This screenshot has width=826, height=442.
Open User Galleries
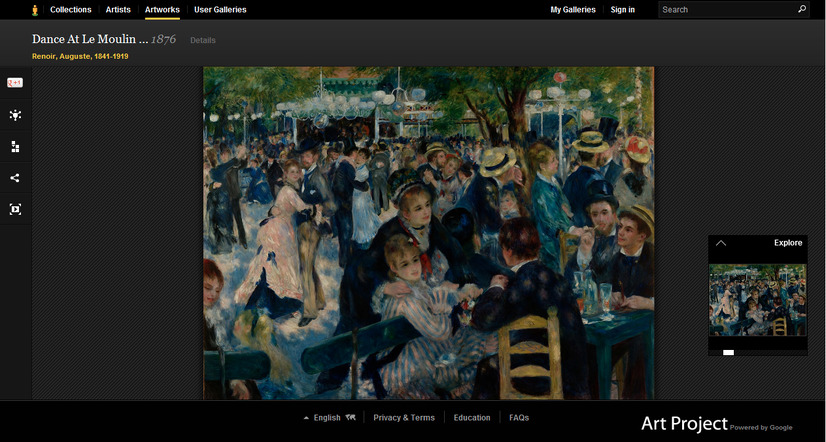click(x=220, y=9)
